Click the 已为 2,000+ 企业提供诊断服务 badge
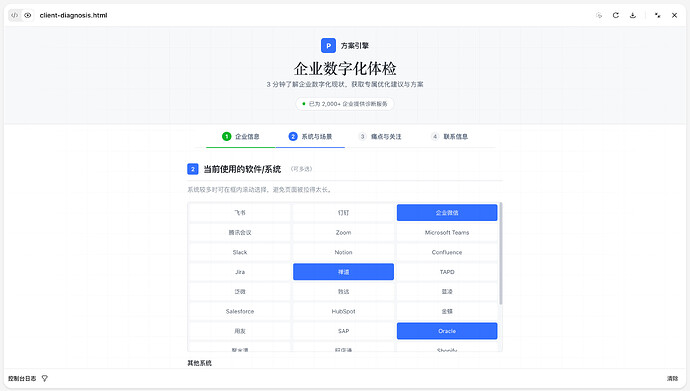 (345, 104)
